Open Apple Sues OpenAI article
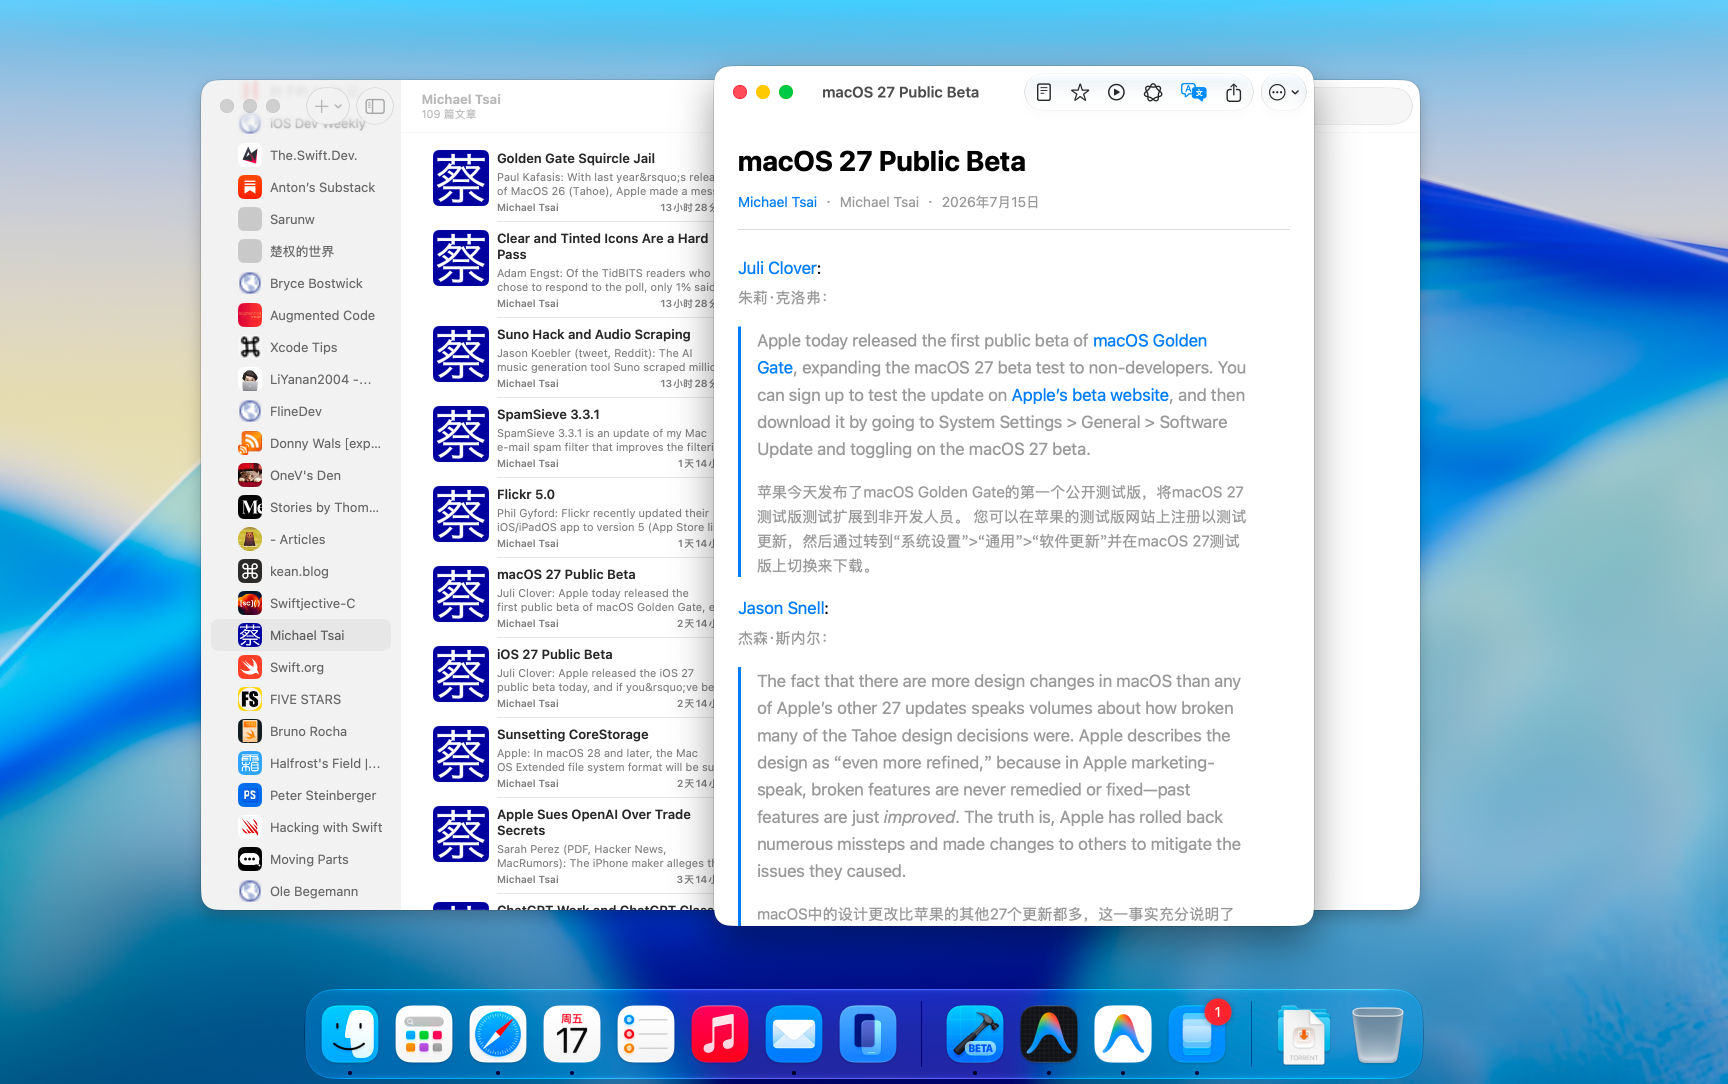The height and width of the screenshot is (1084, 1728). 573,845
